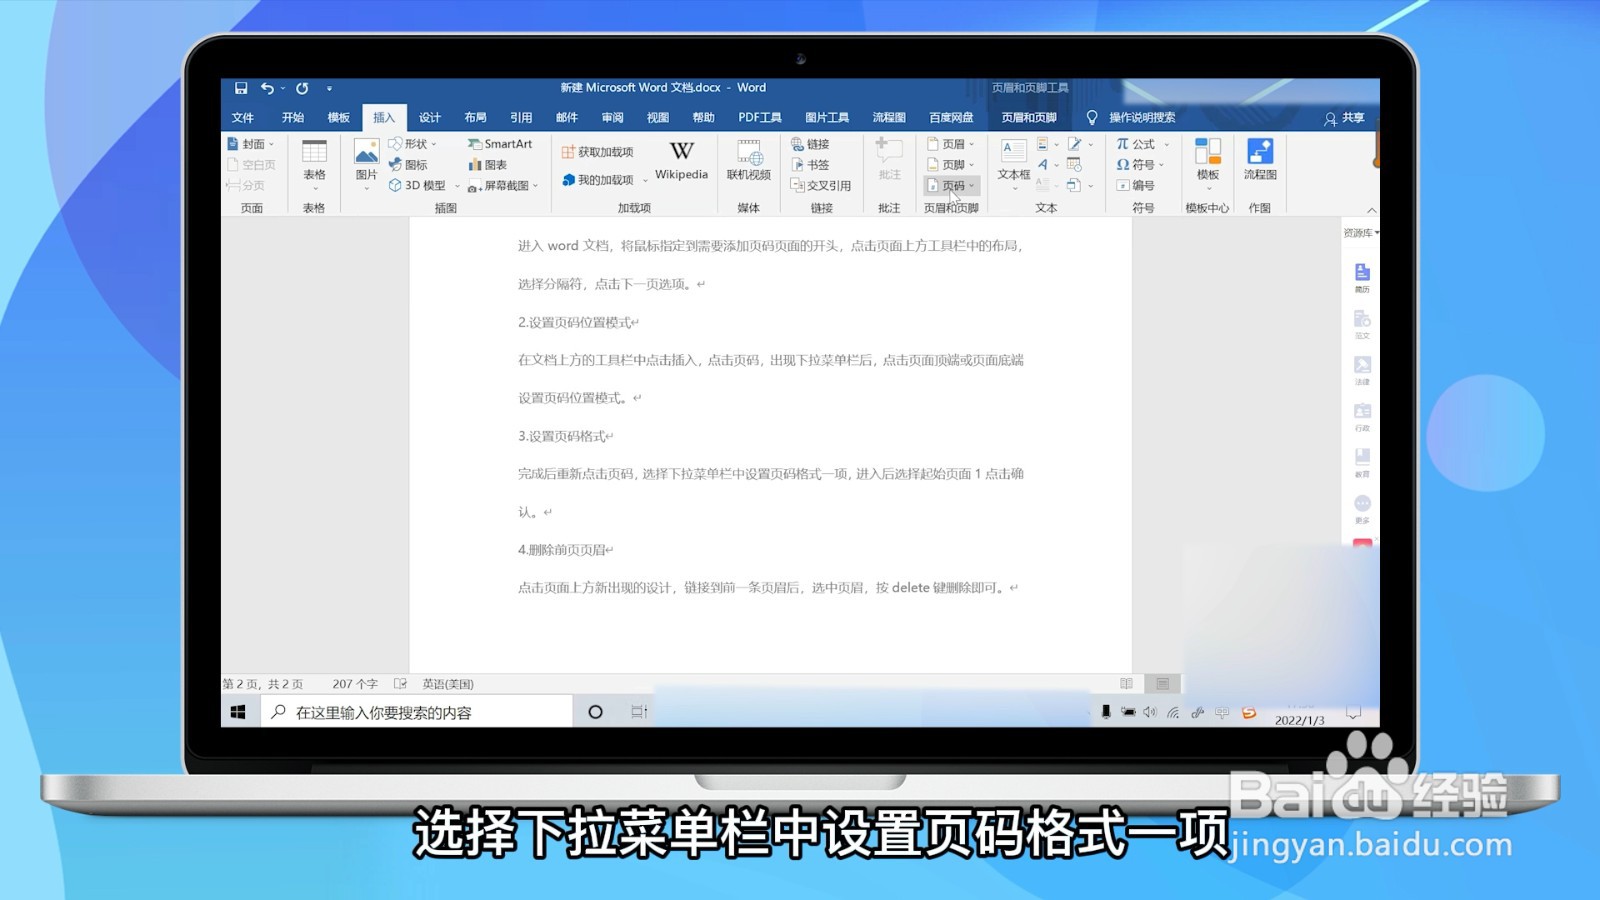
Task: Open notification center on taskbar
Action: coord(1353,712)
